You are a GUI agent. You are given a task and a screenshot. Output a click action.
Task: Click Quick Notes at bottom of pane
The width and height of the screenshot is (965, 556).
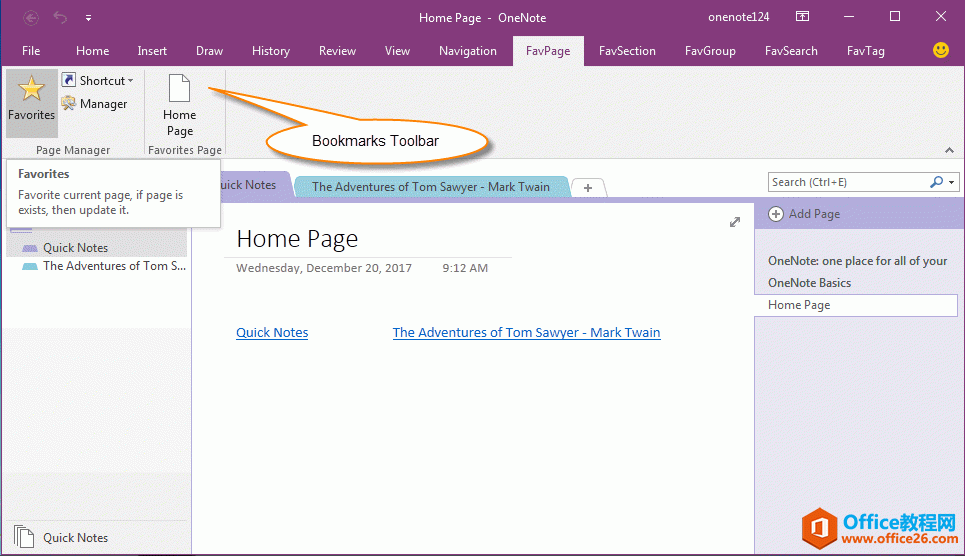click(x=75, y=538)
